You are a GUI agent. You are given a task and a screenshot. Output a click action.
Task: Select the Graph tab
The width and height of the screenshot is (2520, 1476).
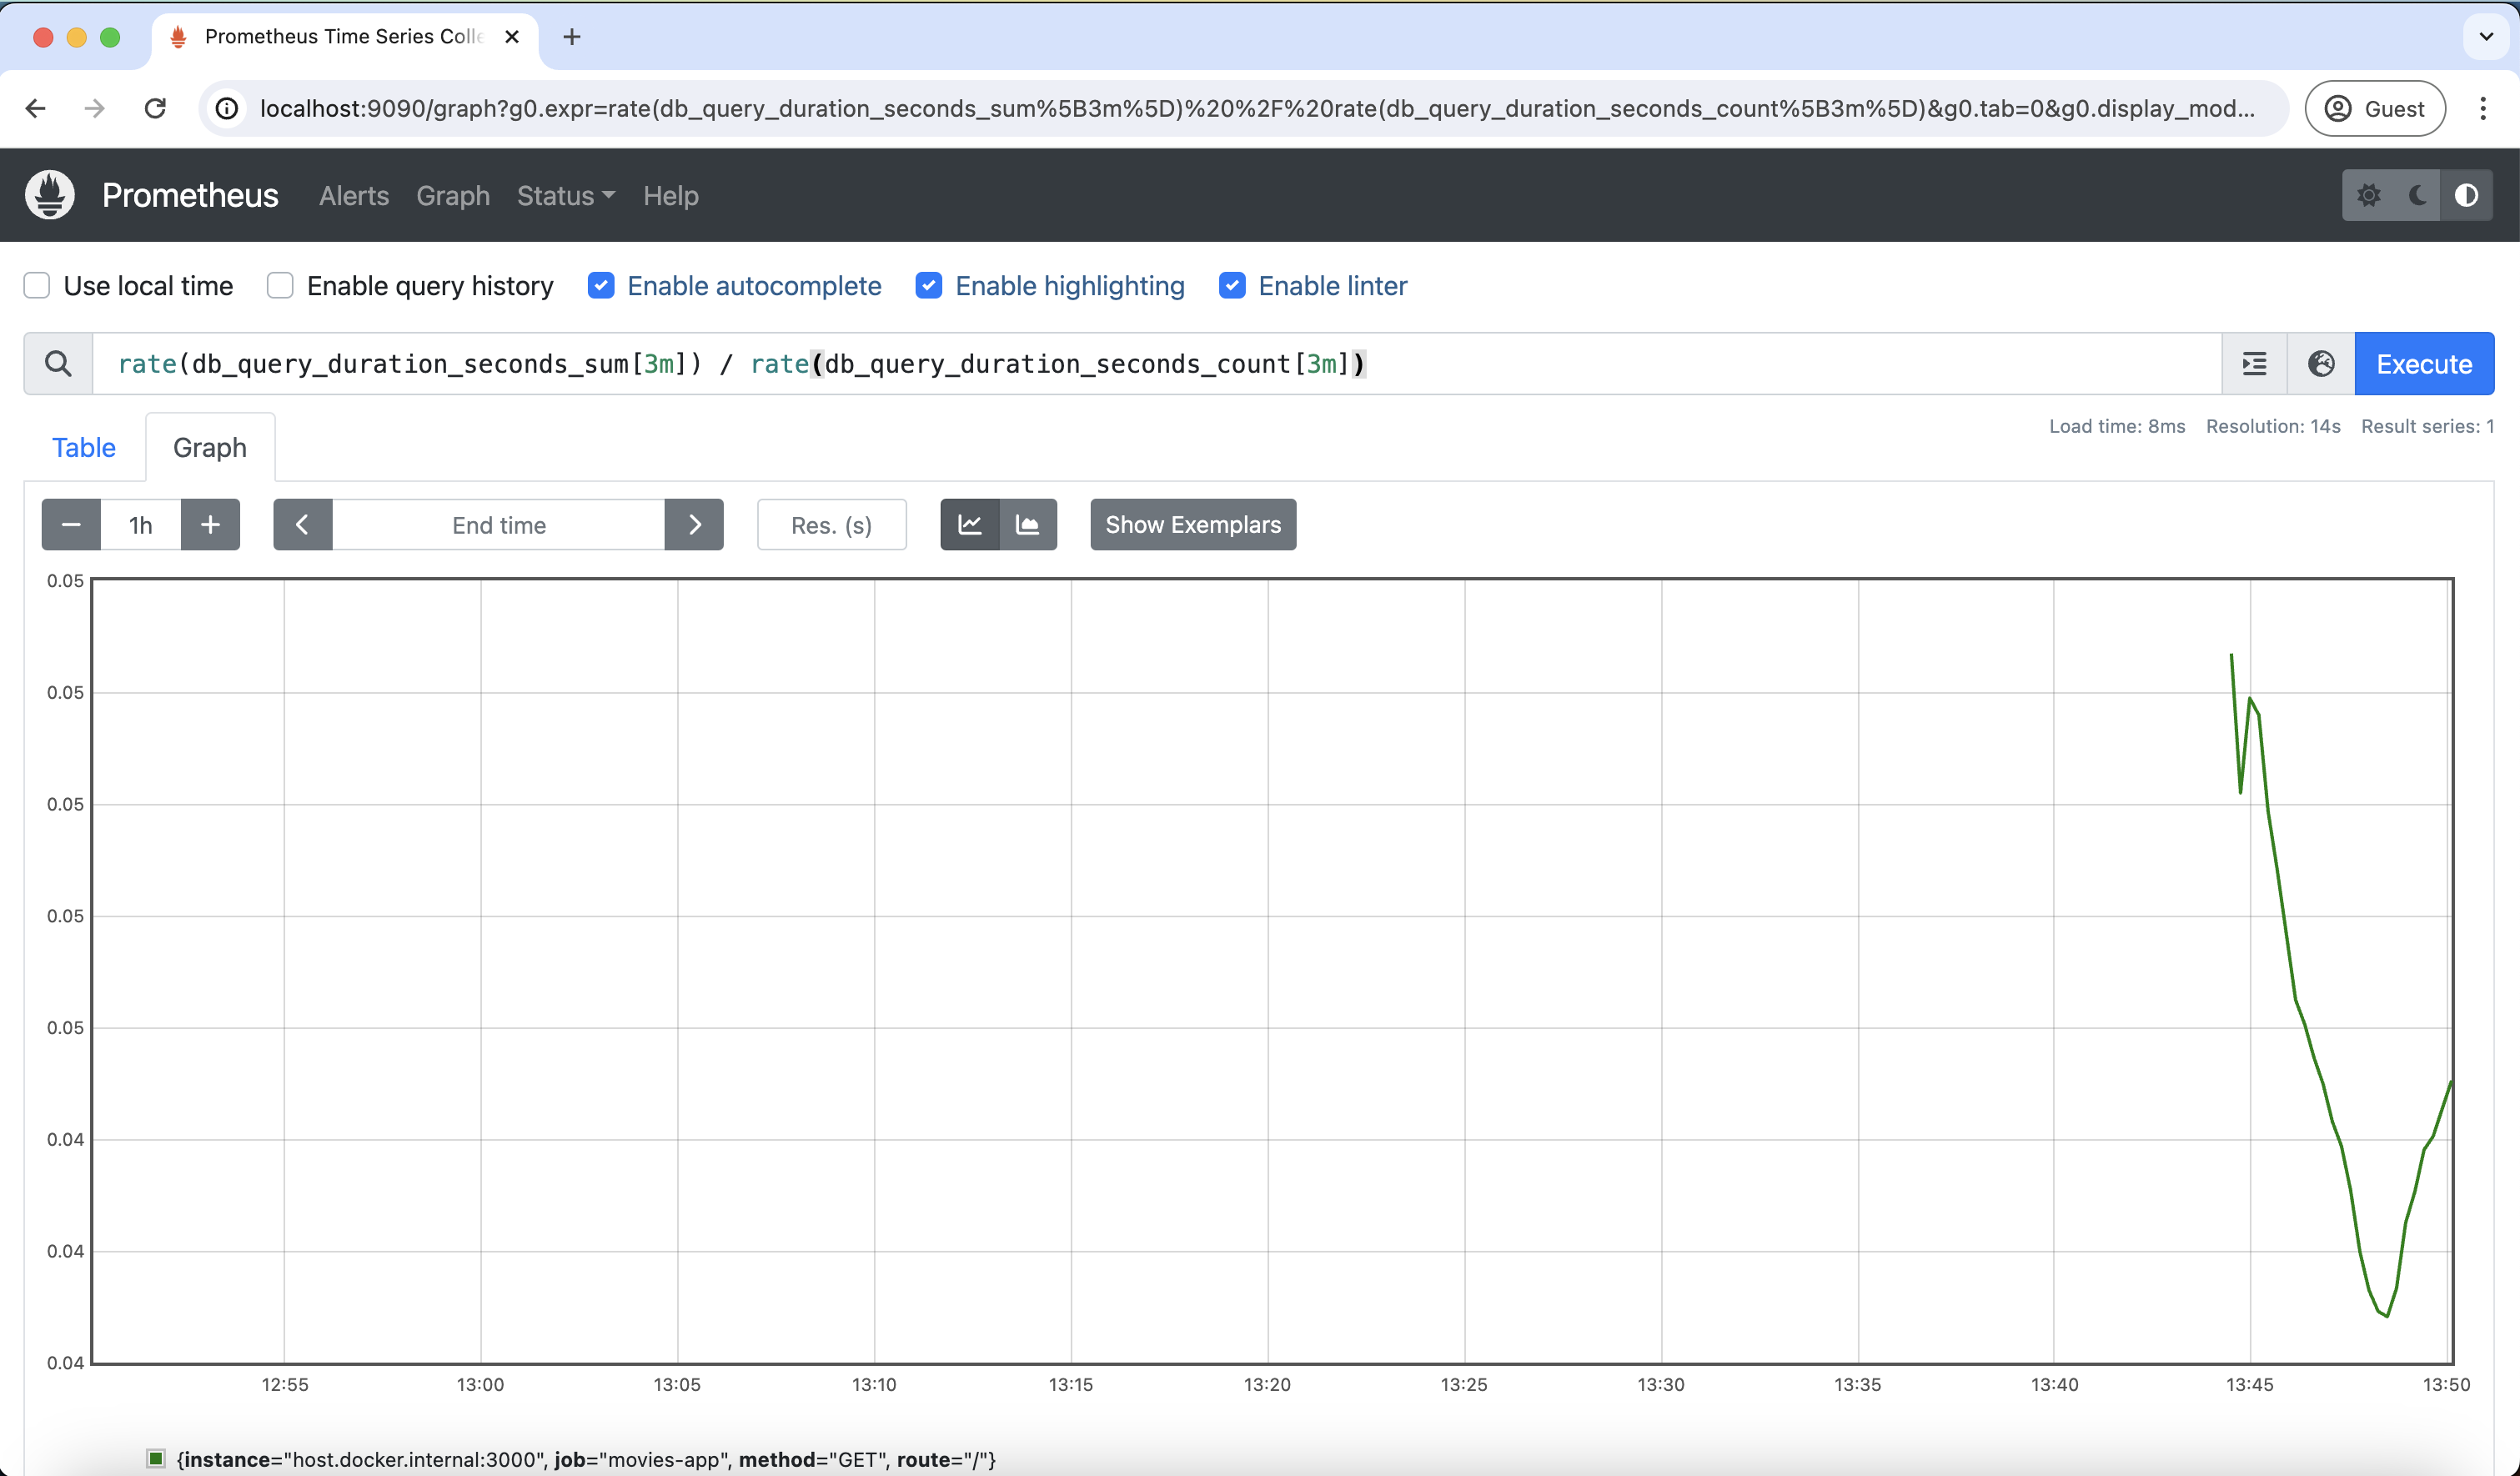coord(210,447)
